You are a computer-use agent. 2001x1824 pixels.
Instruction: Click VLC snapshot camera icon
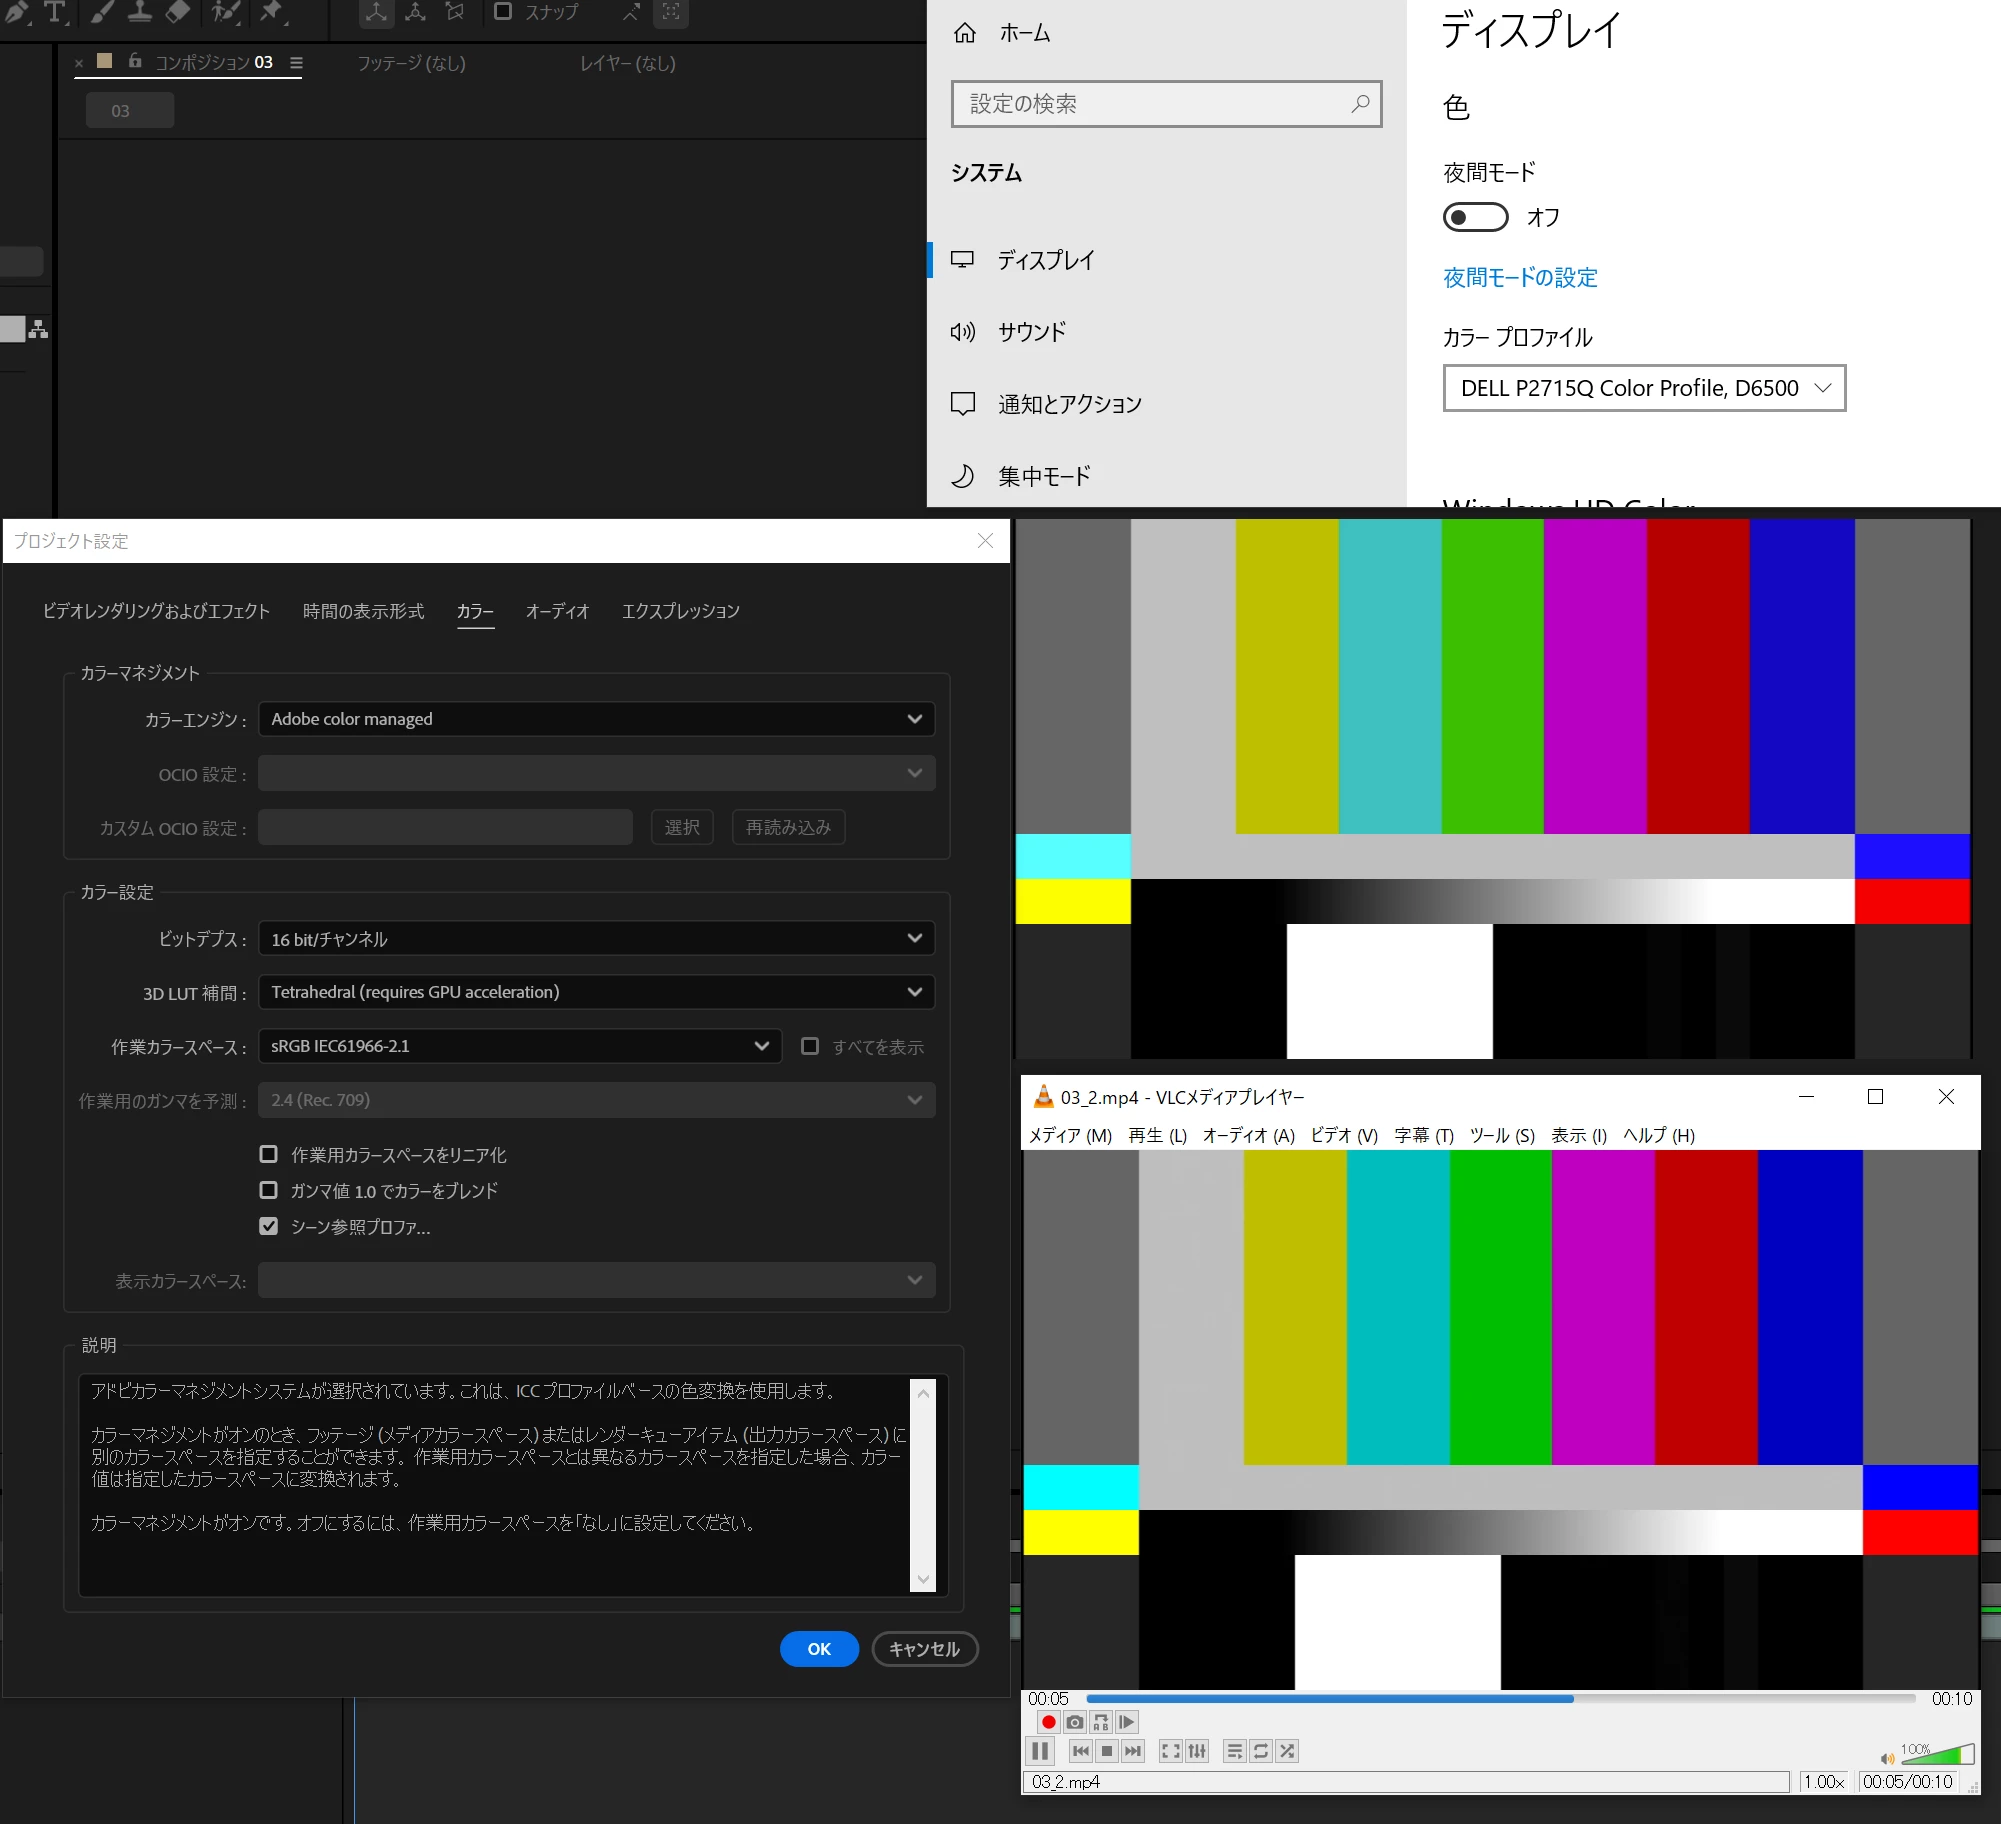(1074, 1722)
